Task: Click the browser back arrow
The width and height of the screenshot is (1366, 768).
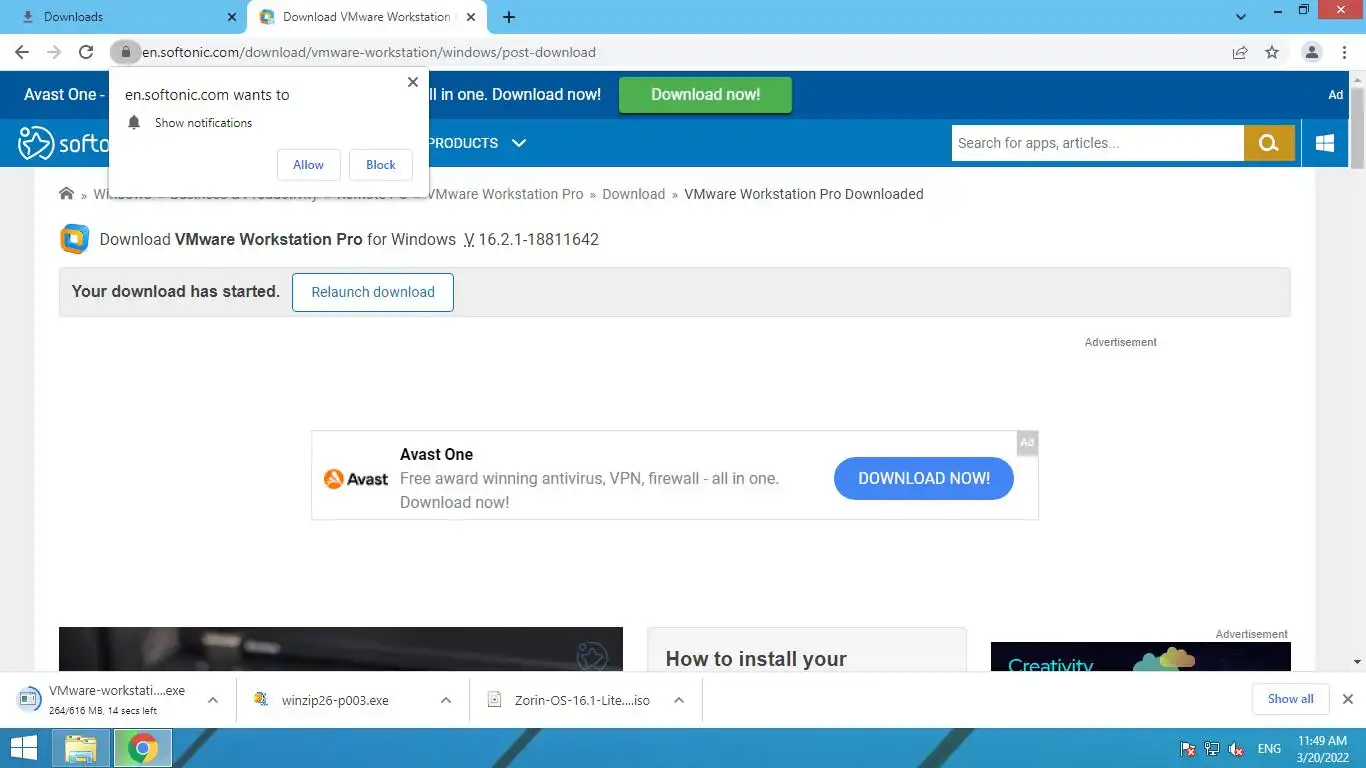Action: click(x=22, y=52)
